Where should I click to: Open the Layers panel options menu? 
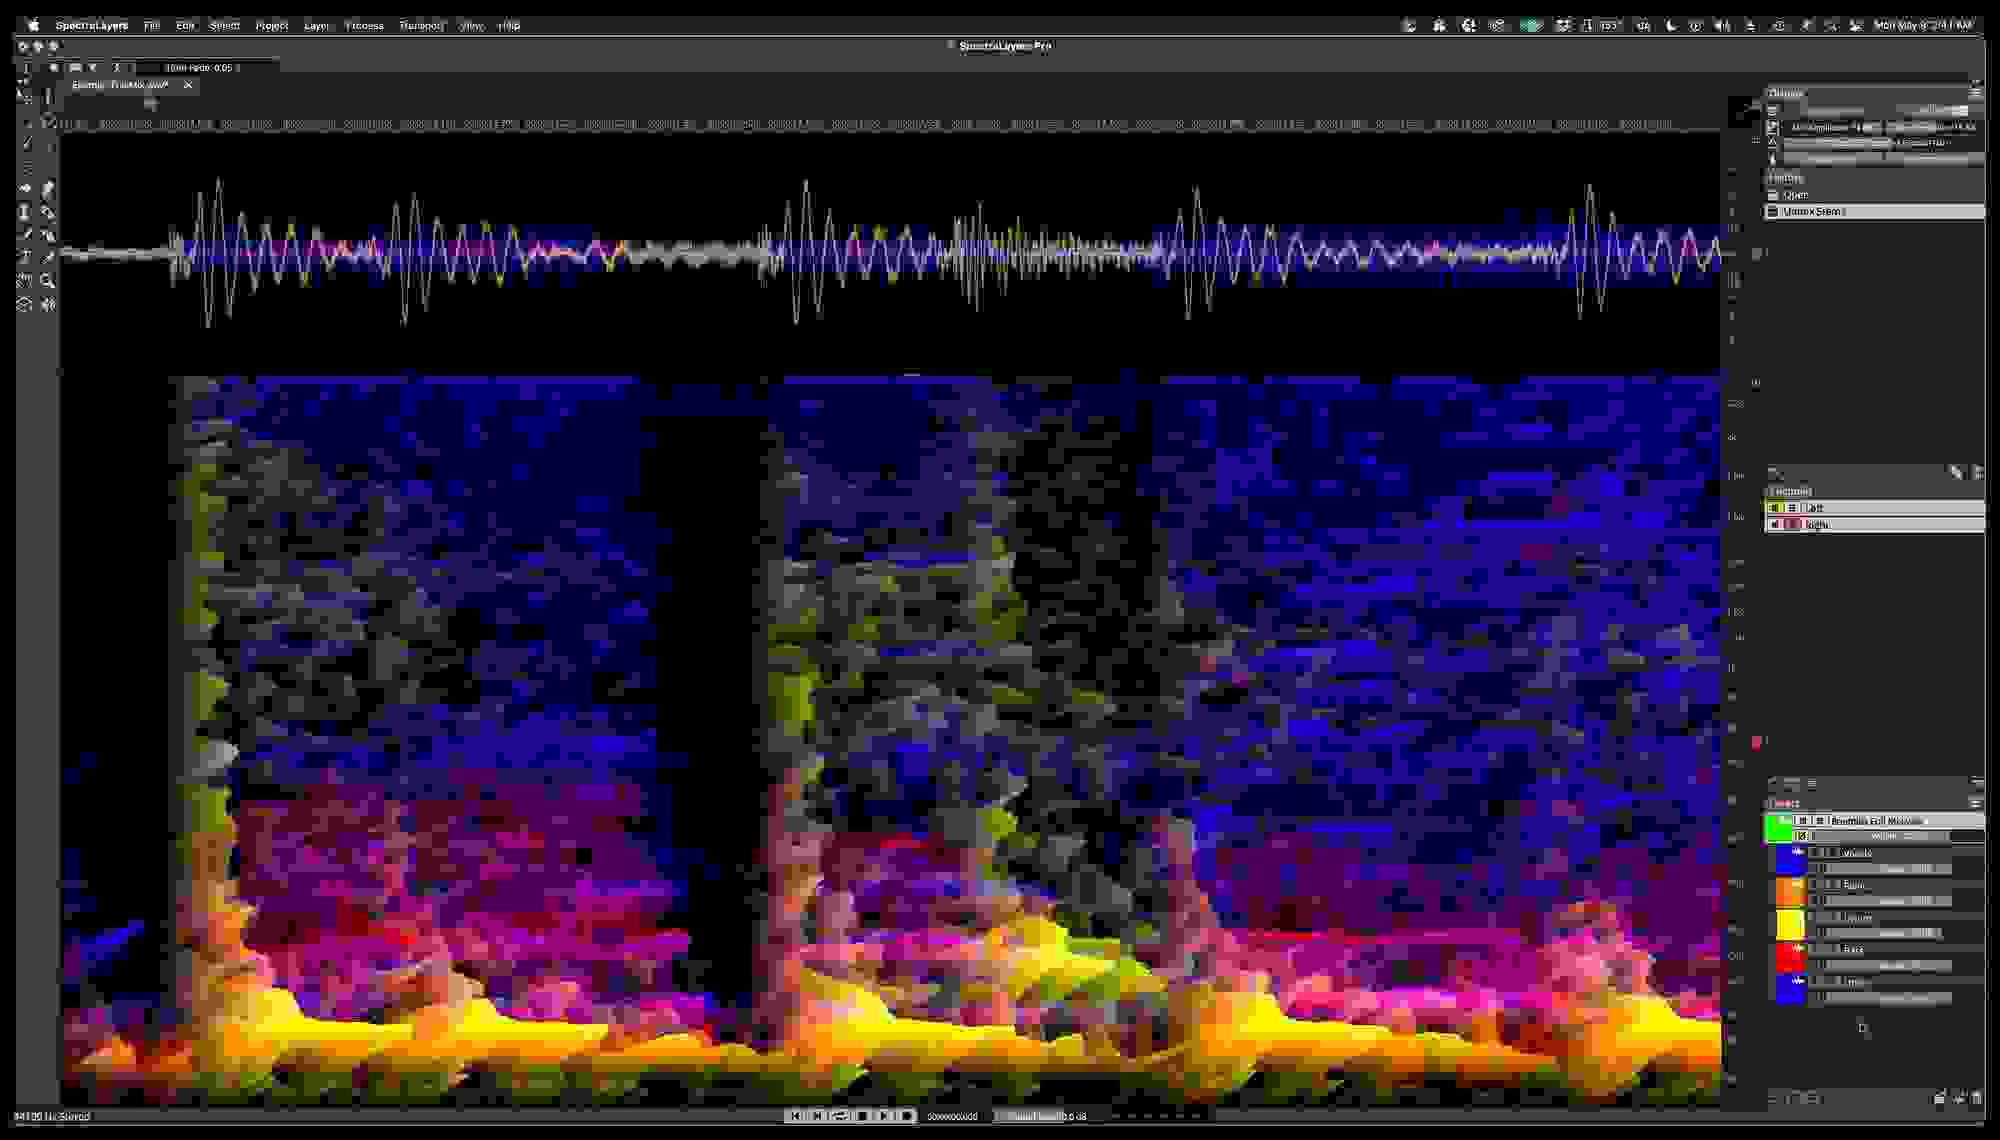pyautogui.click(x=1975, y=803)
